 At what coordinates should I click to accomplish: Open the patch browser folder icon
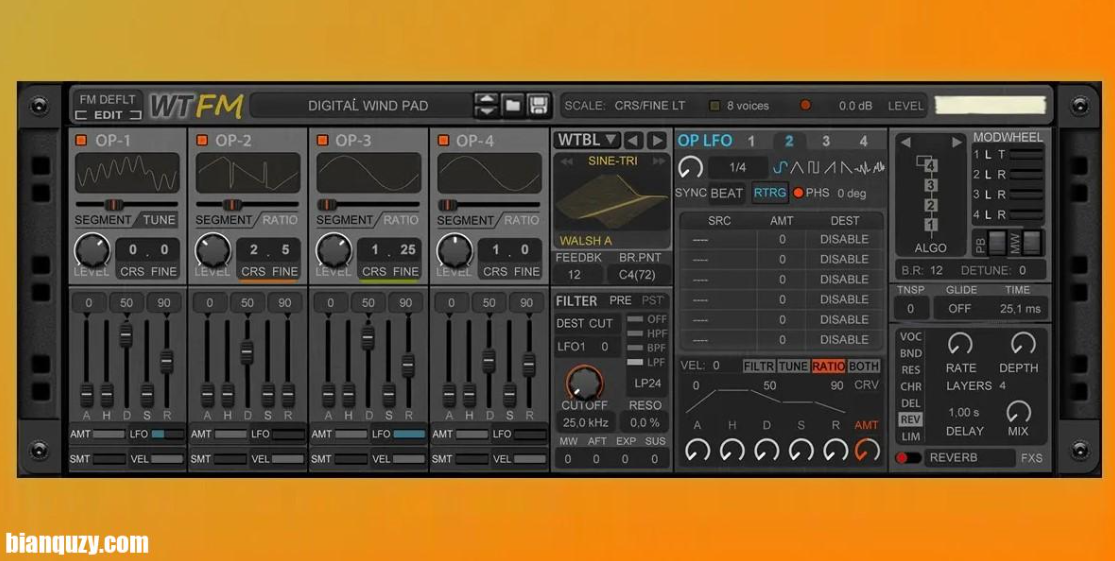coord(513,105)
